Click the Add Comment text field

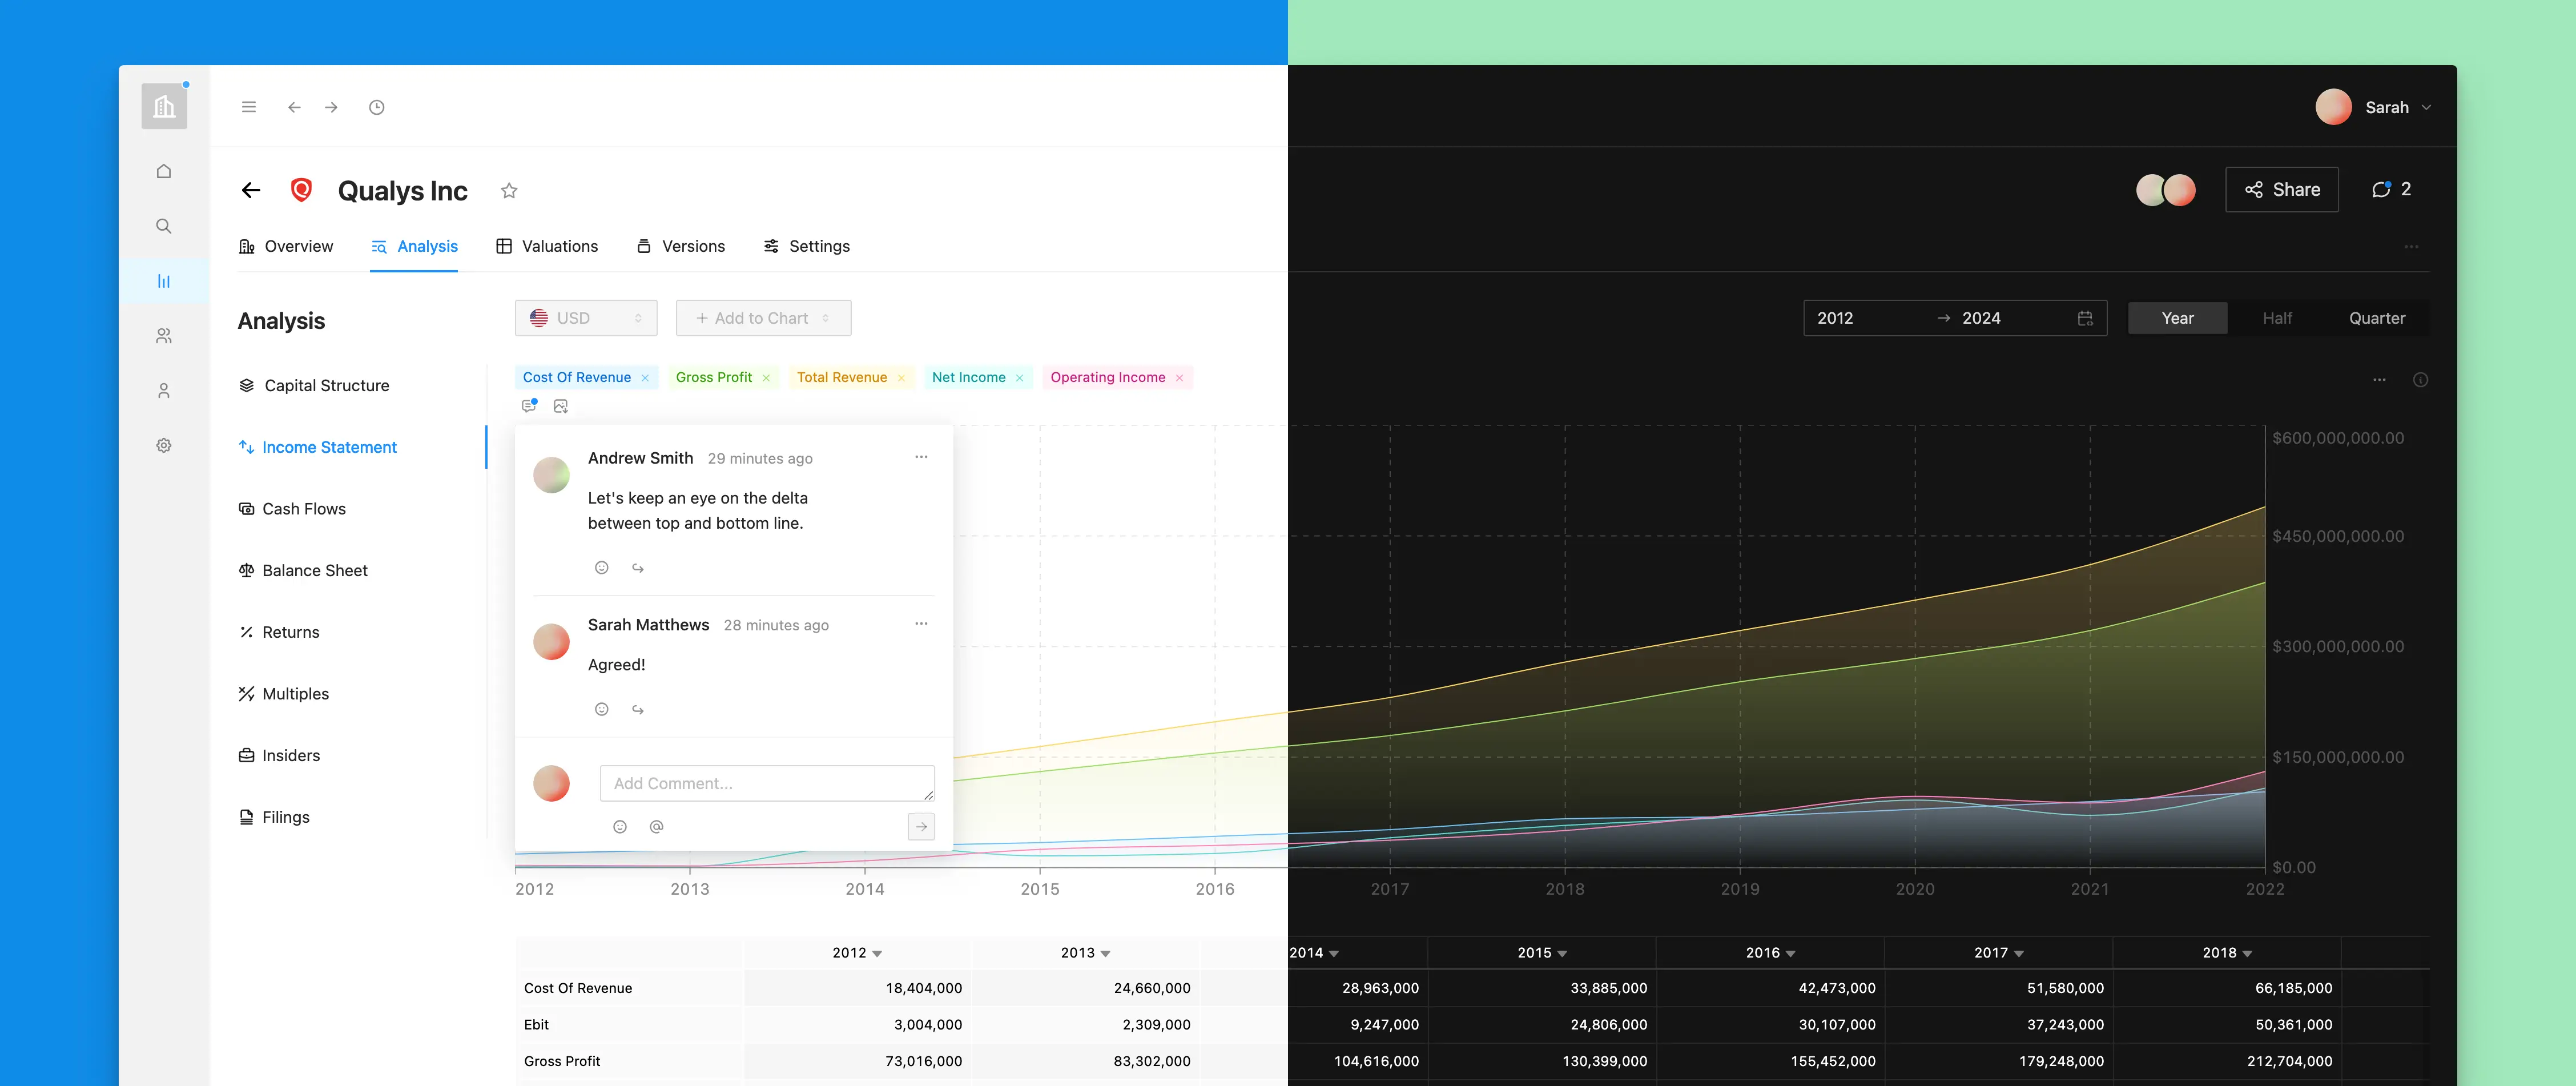(x=766, y=783)
